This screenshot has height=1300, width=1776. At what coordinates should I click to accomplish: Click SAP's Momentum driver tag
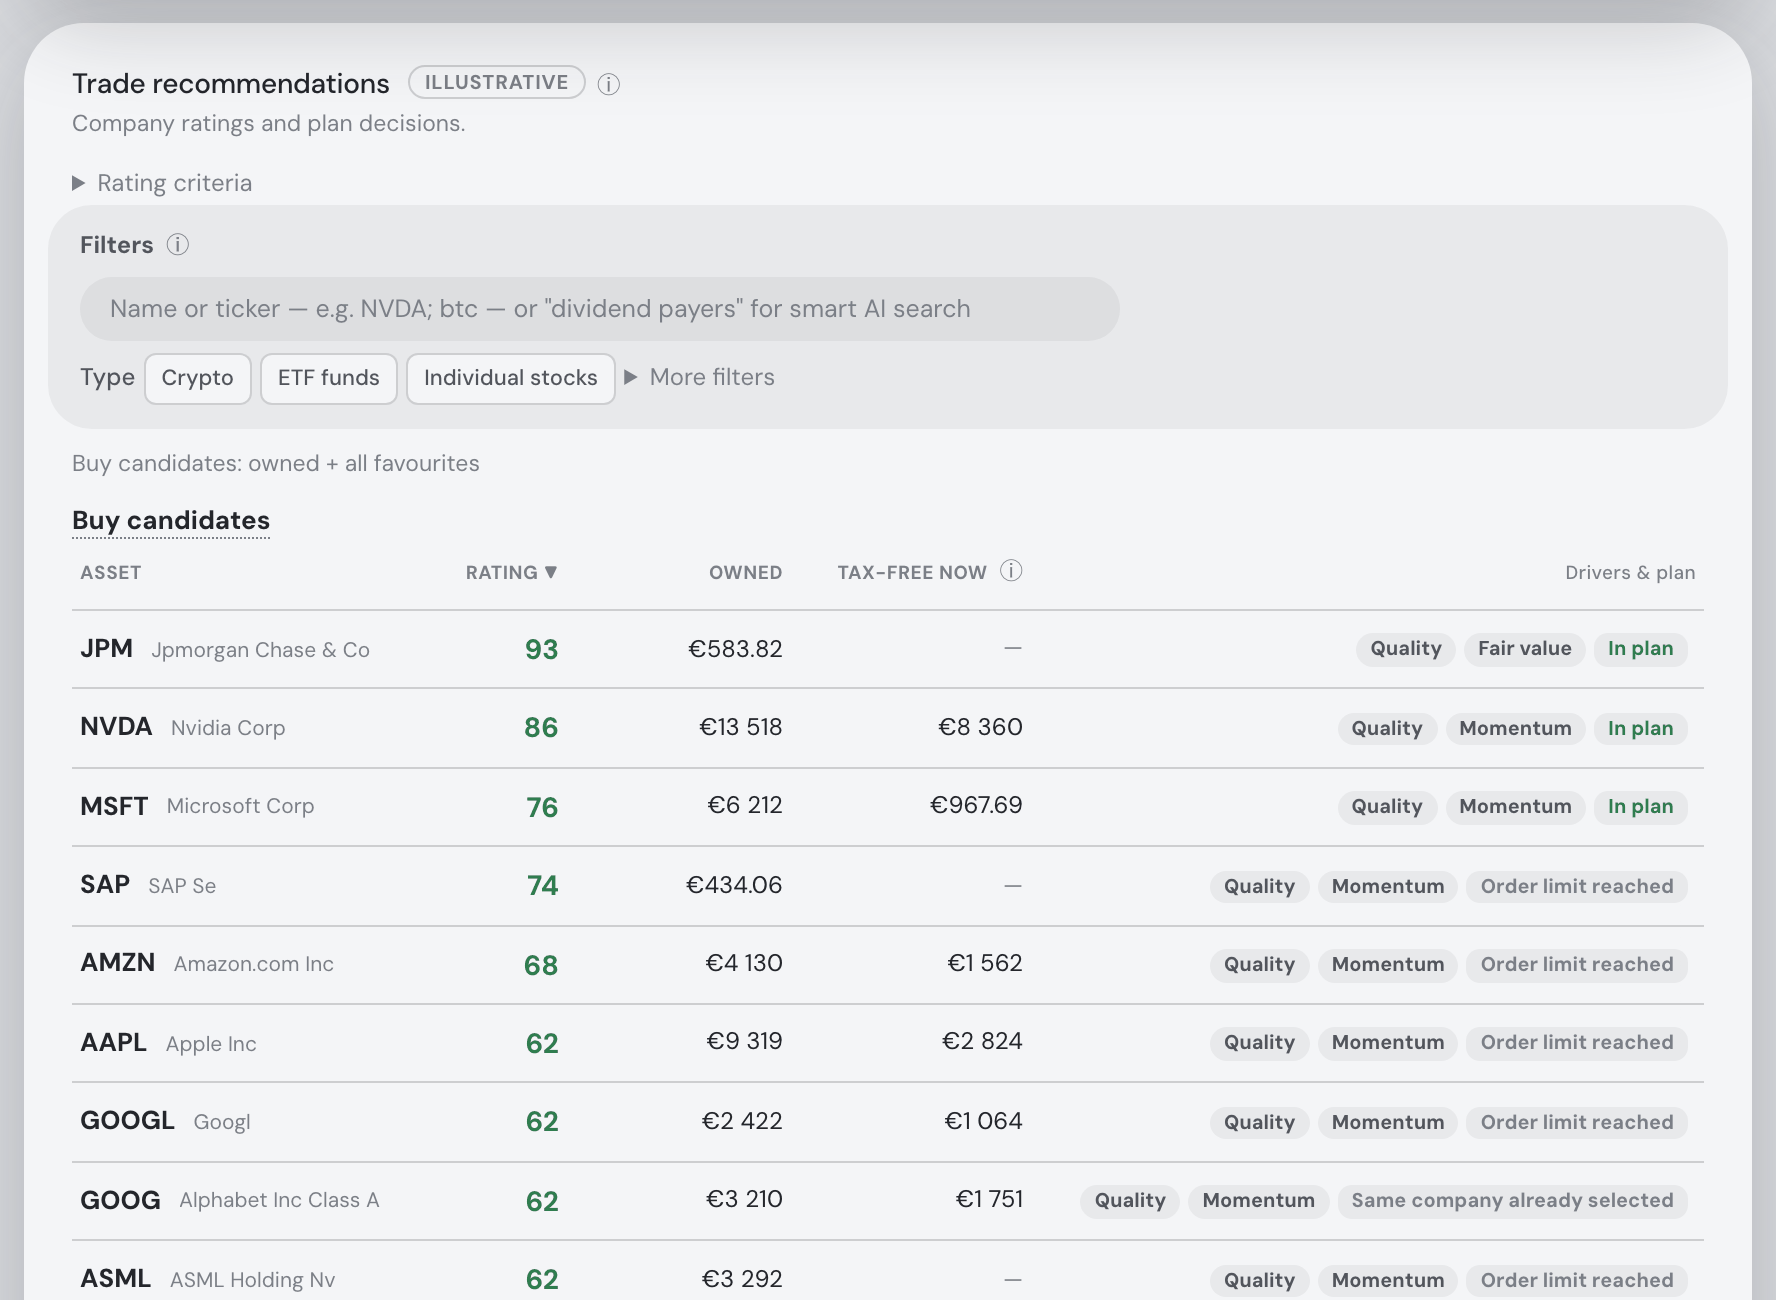[x=1388, y=887]
